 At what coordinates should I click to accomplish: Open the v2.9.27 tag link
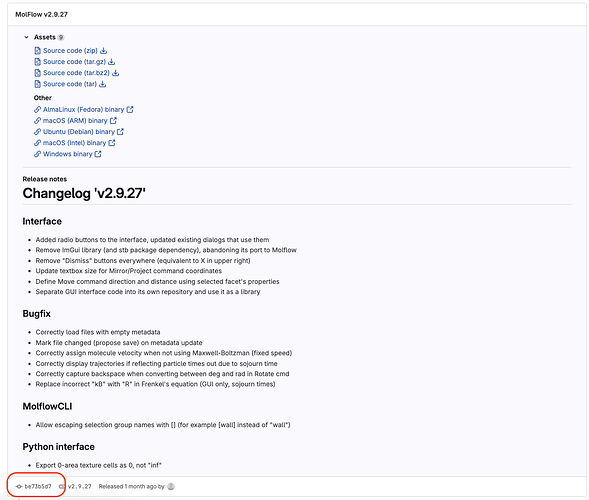click(80, 486)
